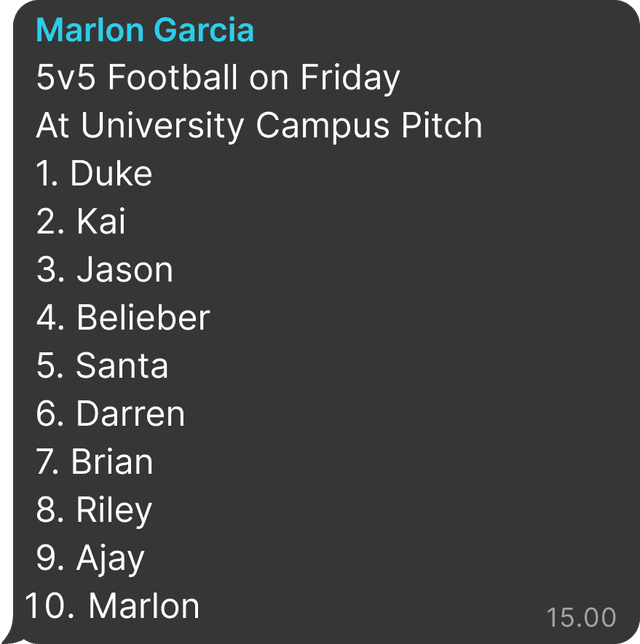Select the 5v5 Football on Friday line
This screenshot has width=640, height=644.
tap(218, 78)
